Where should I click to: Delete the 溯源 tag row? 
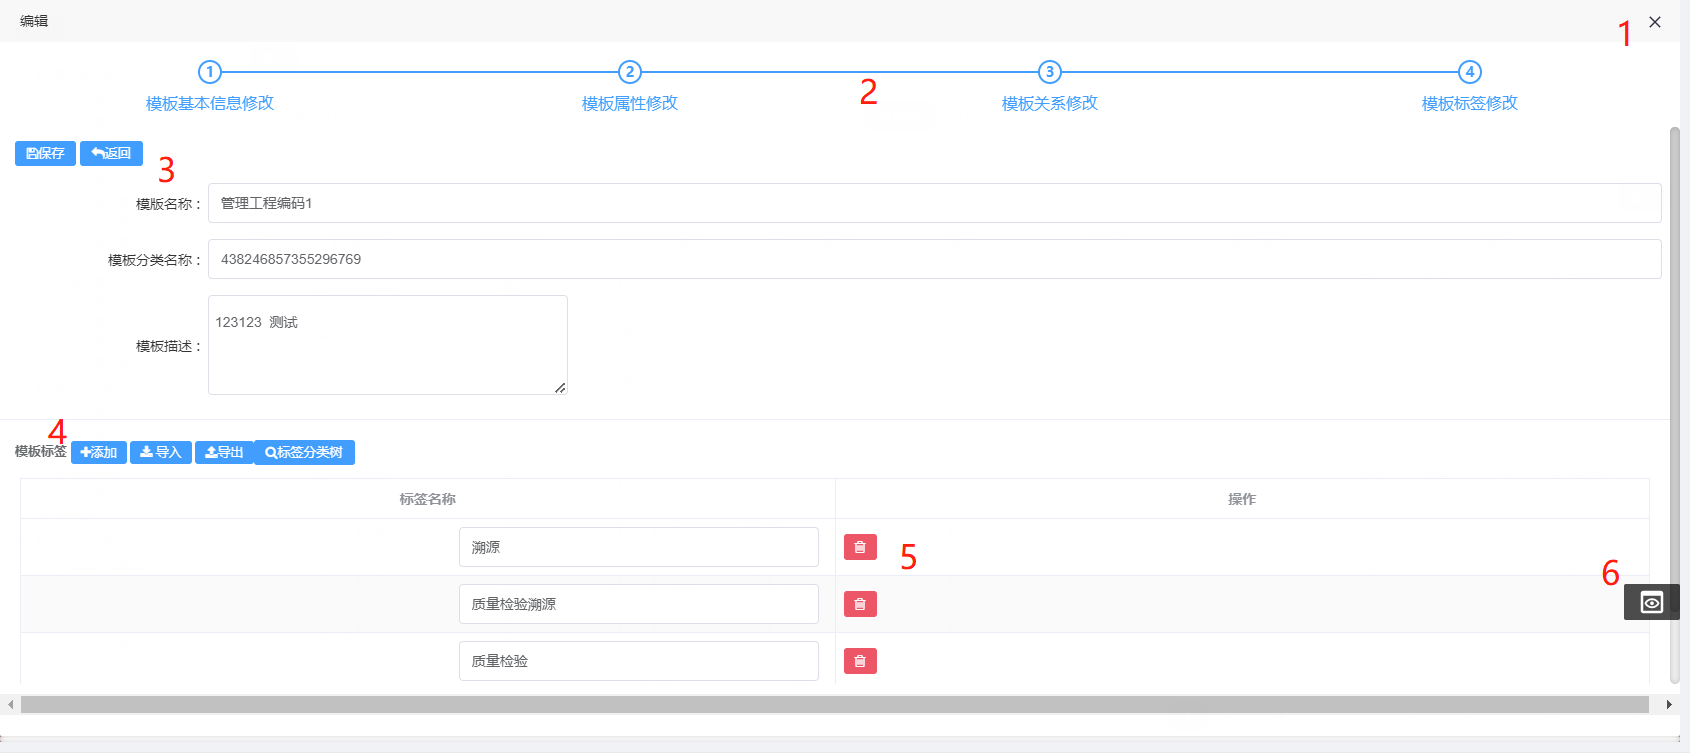pyautogui.click(x=860, y=547)
